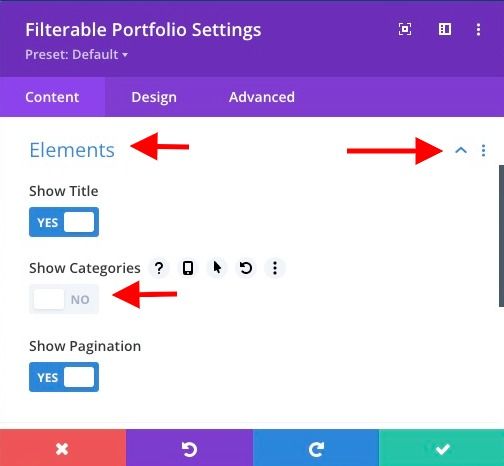504x466 pixels.
Task: Click the purple undo button
Action: (189, 448)
